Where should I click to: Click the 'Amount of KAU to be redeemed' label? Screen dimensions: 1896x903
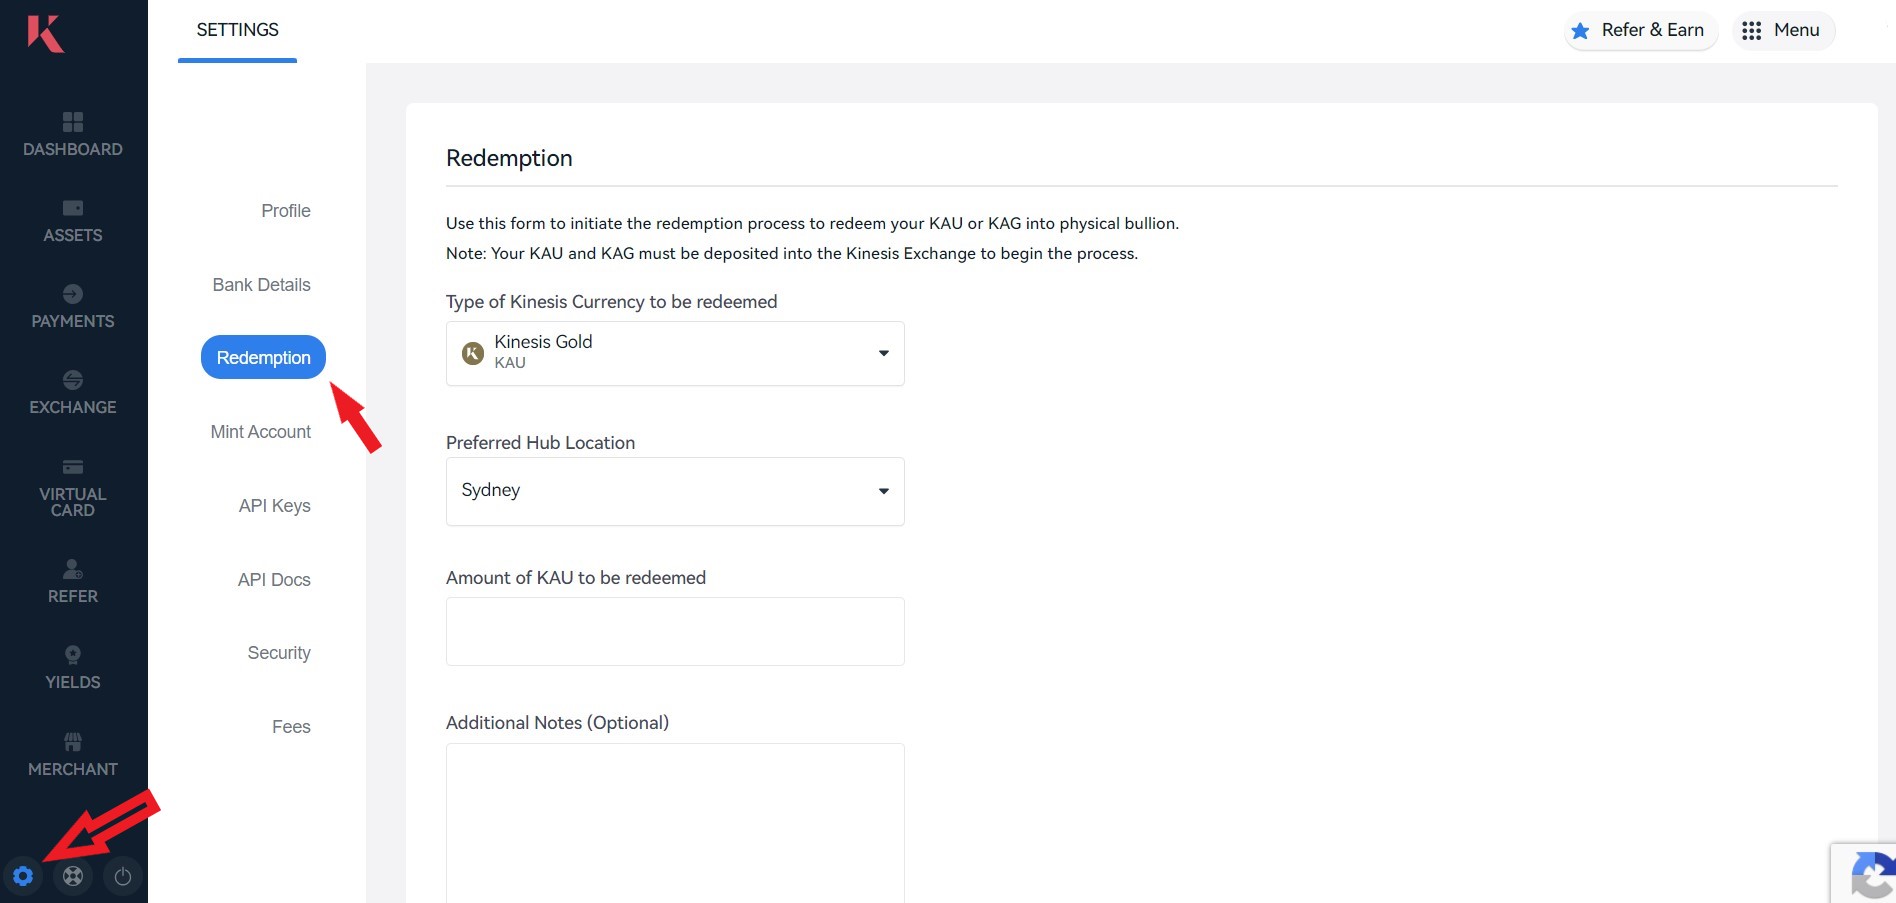pyautogui.click(x=576, y=578)
